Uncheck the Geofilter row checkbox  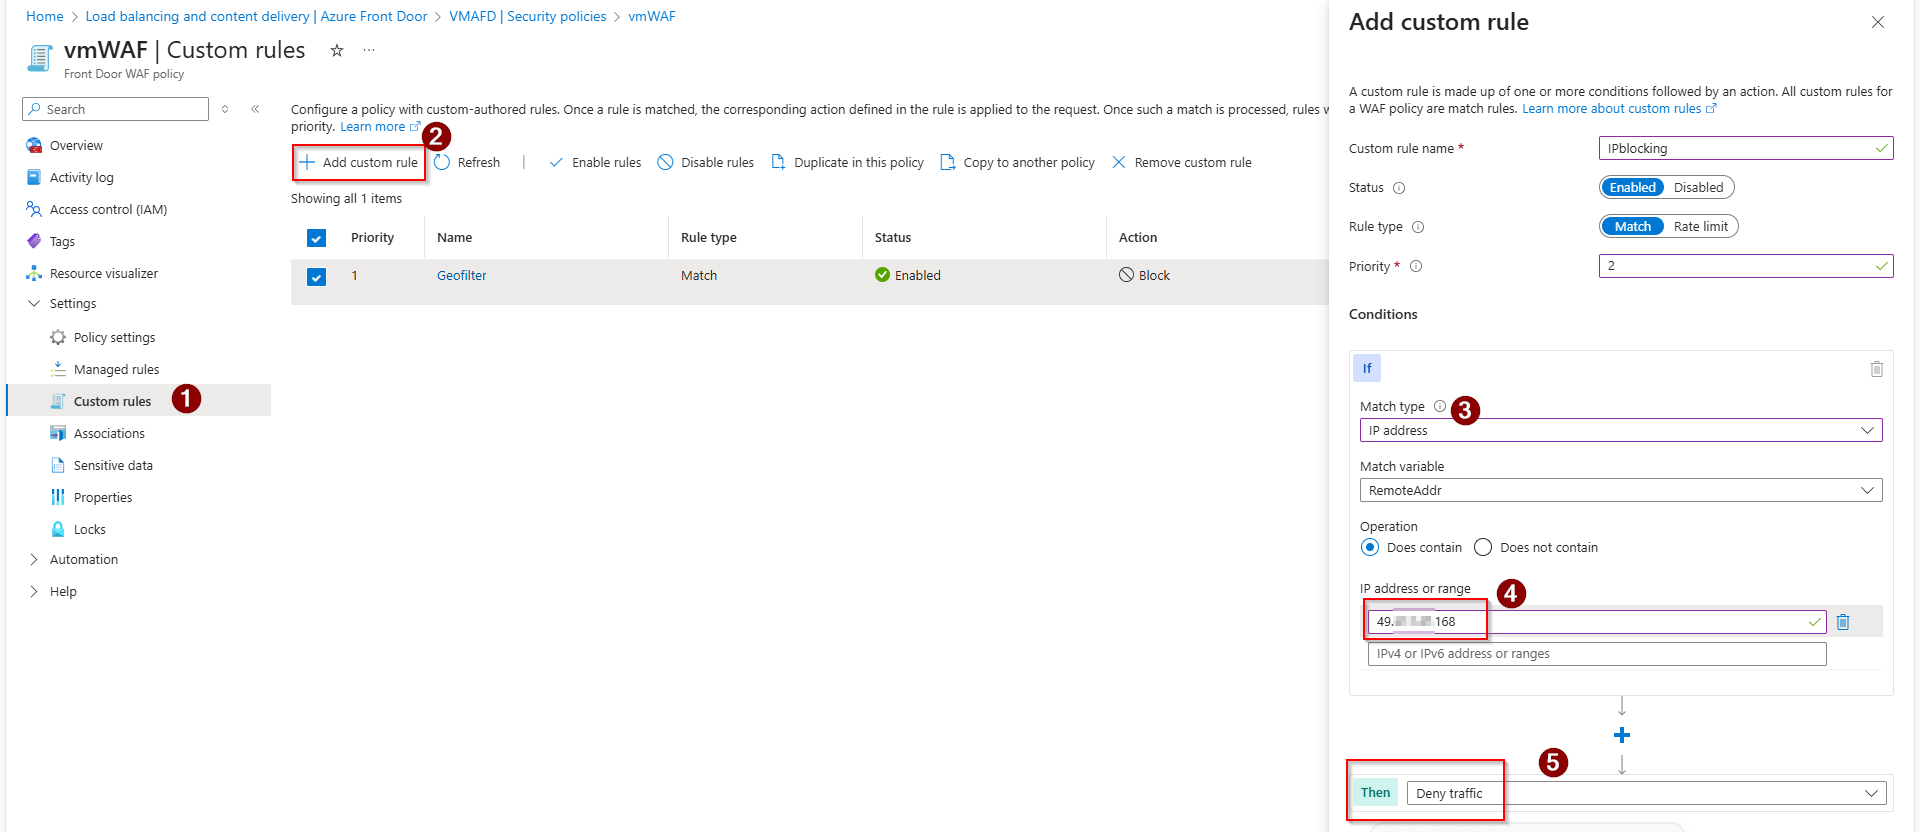[x=316, y=277]
